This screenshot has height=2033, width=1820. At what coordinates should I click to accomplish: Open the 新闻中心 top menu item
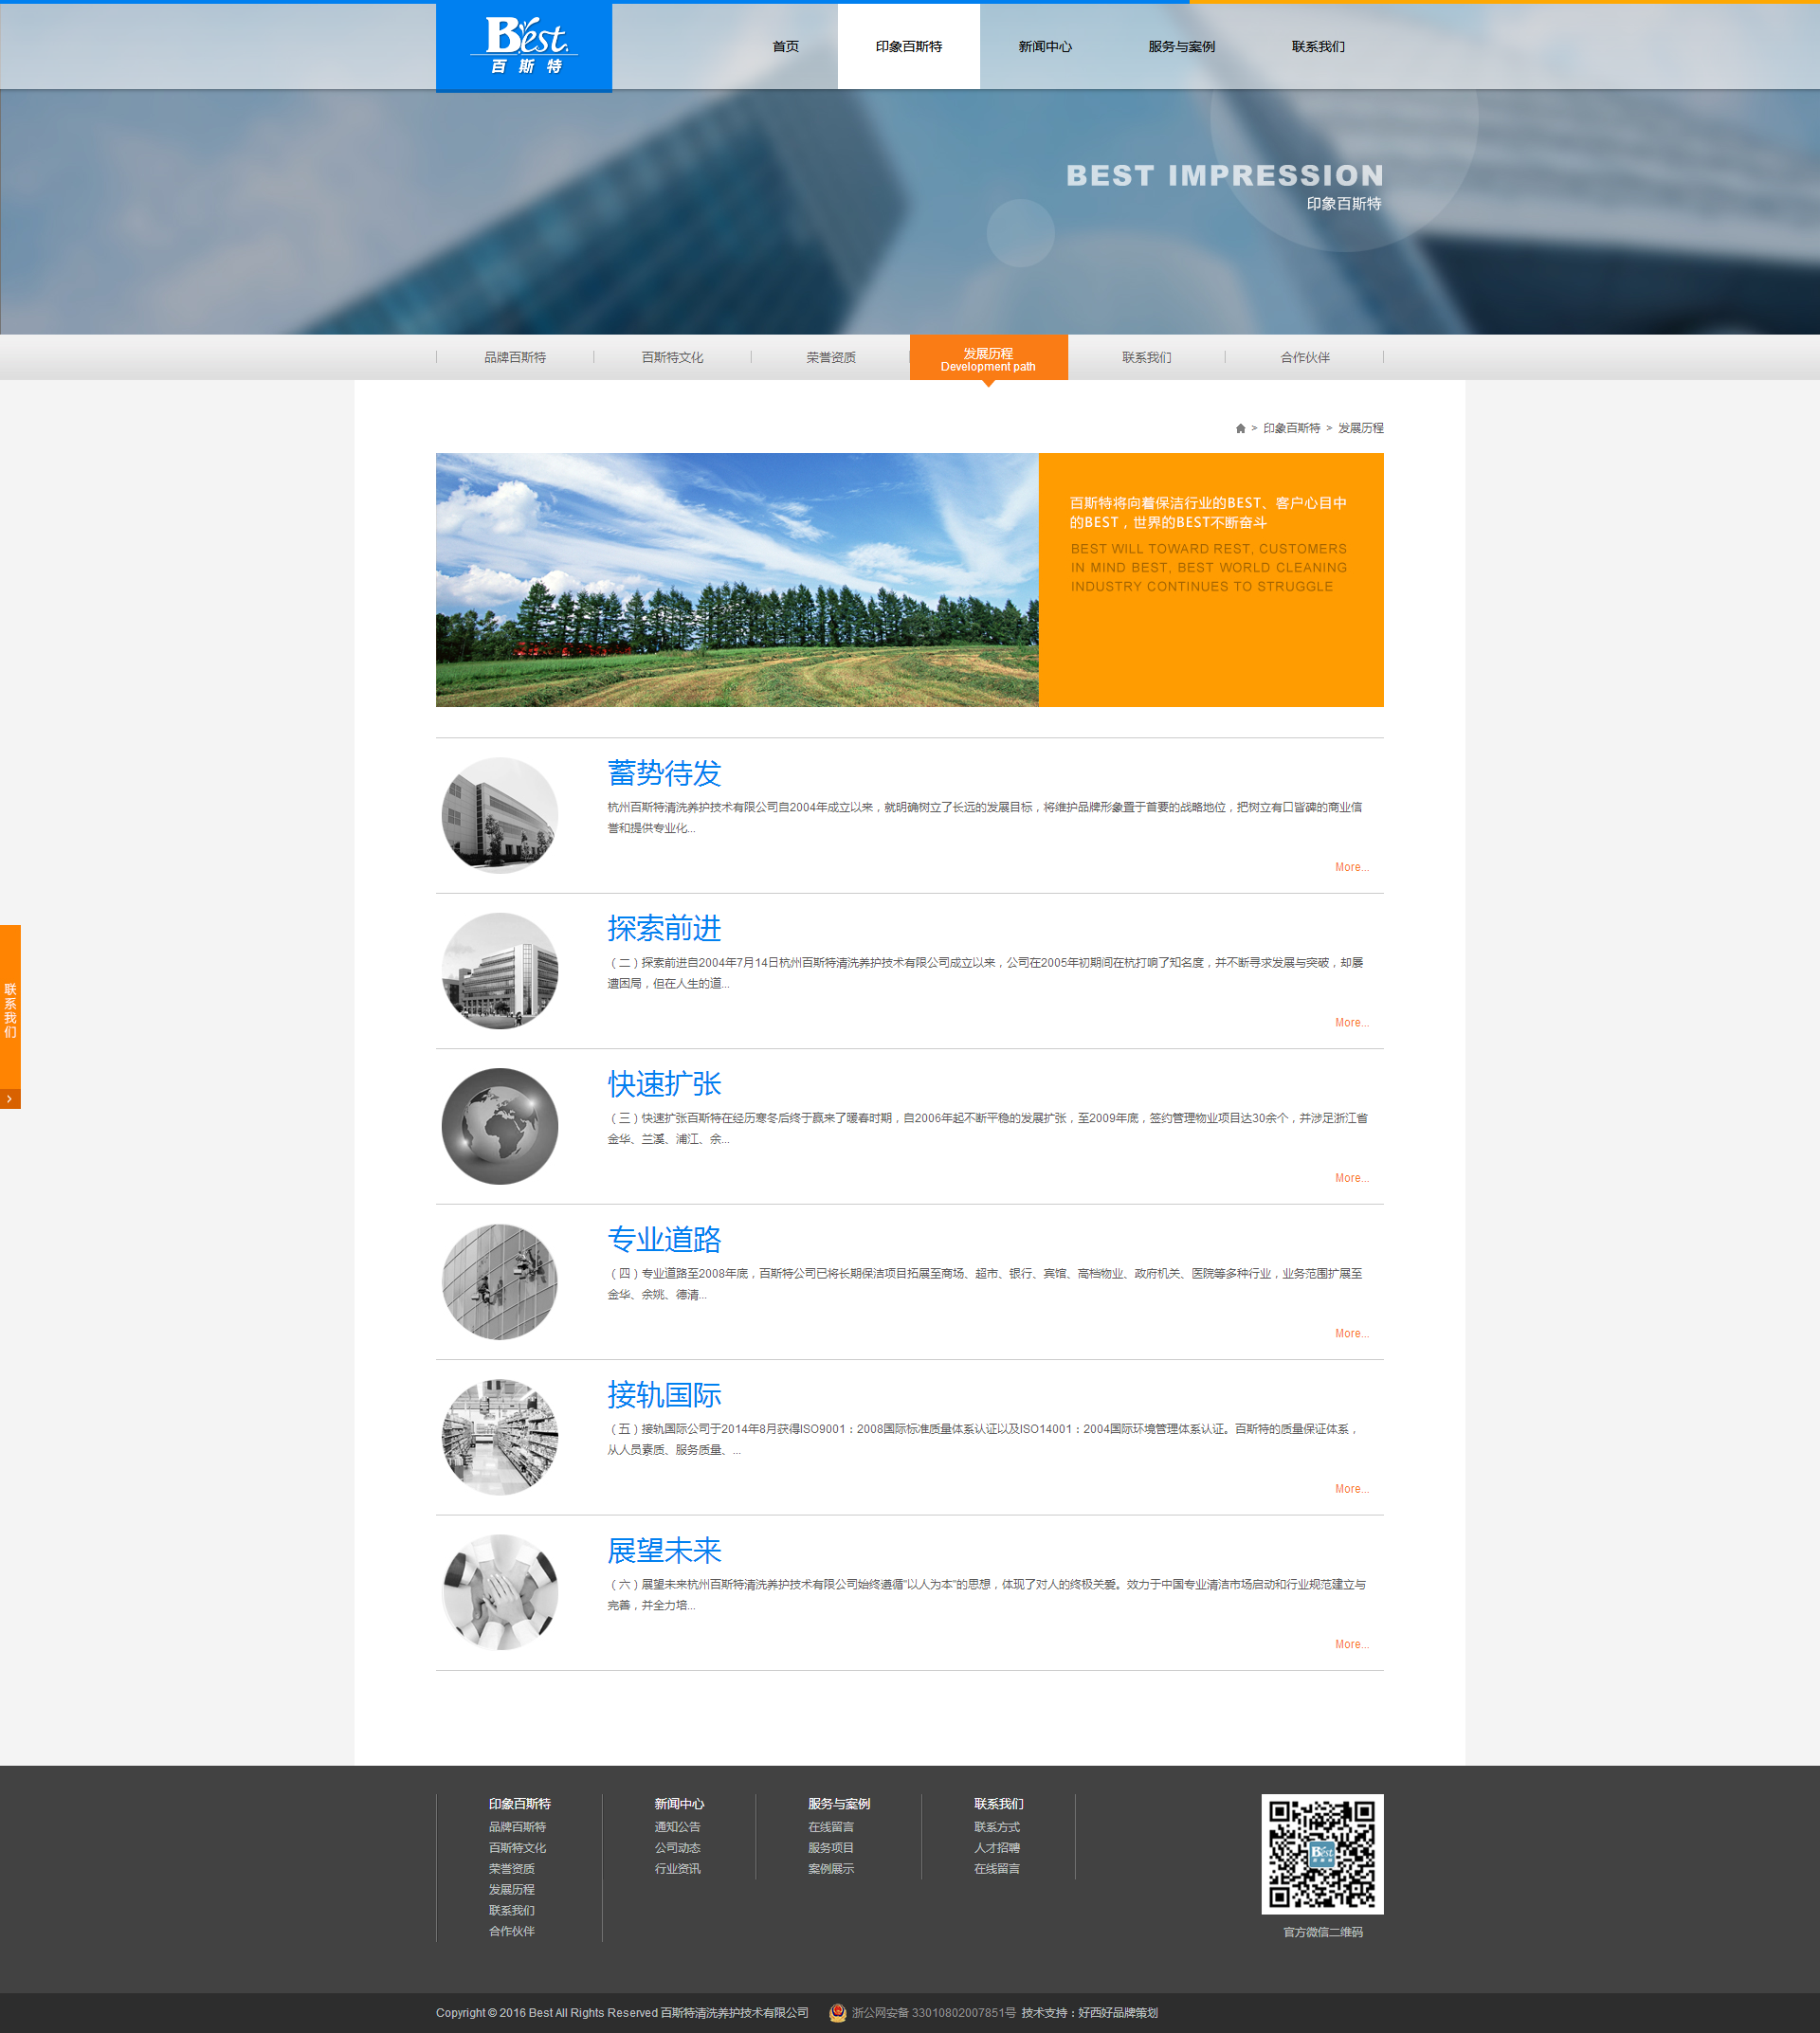coord(1045,47)
